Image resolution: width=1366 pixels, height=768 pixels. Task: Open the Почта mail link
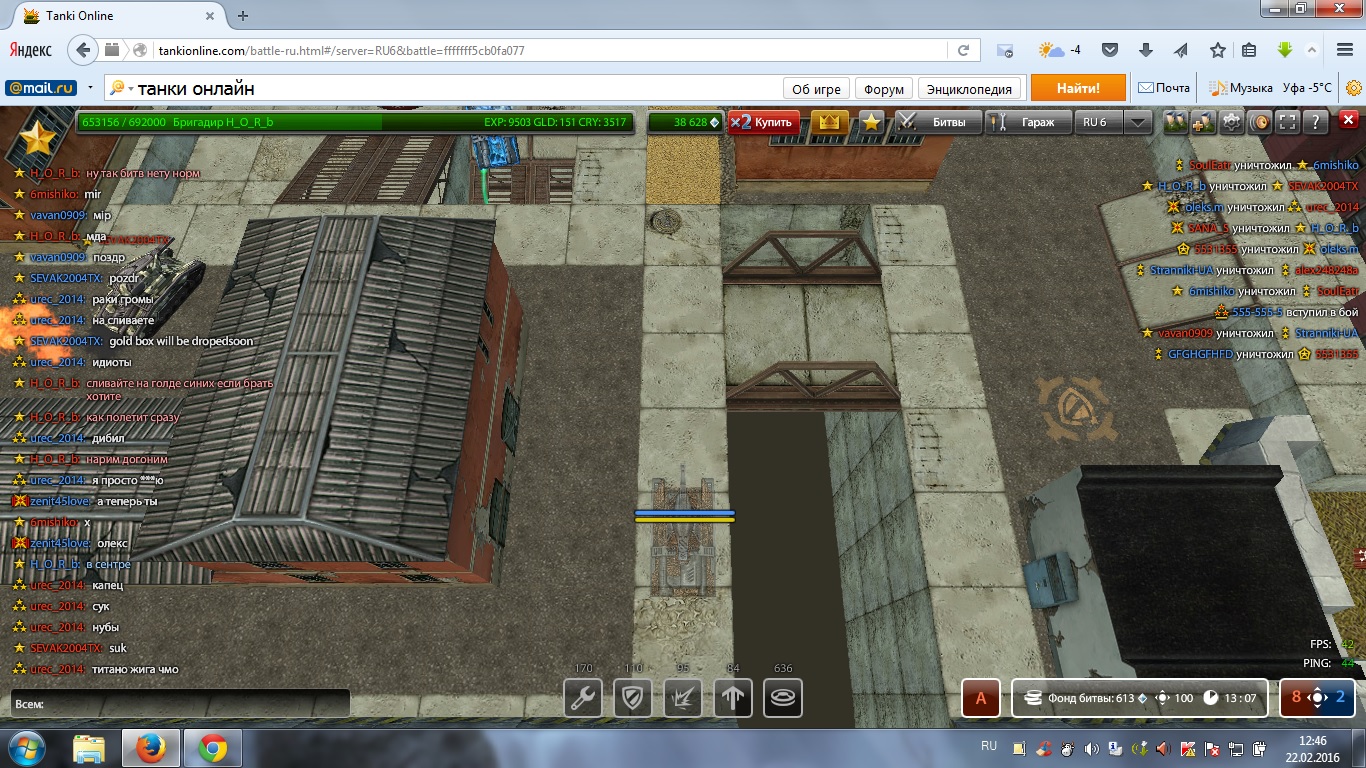(1164, 88)
